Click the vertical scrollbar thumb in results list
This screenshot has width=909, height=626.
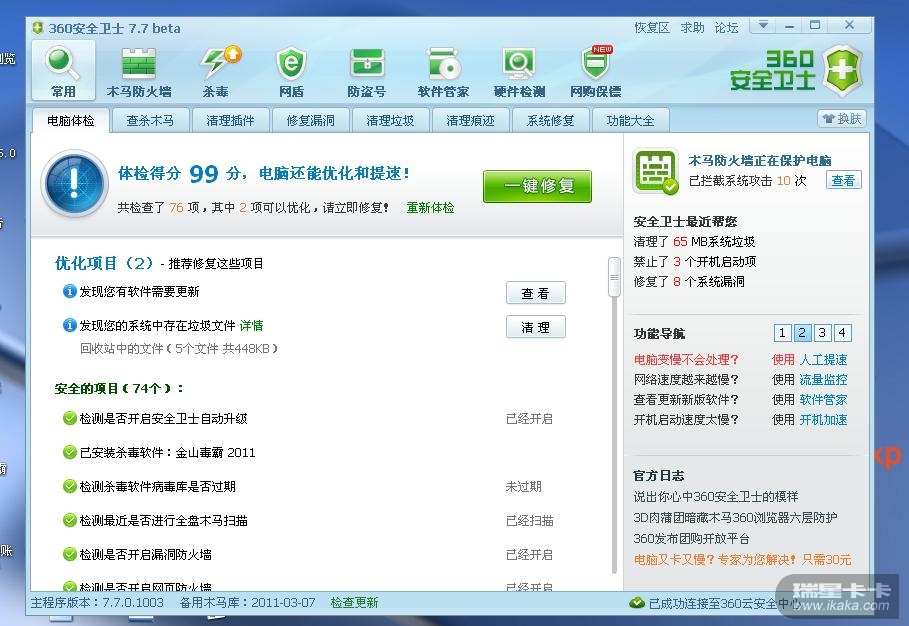614,277
